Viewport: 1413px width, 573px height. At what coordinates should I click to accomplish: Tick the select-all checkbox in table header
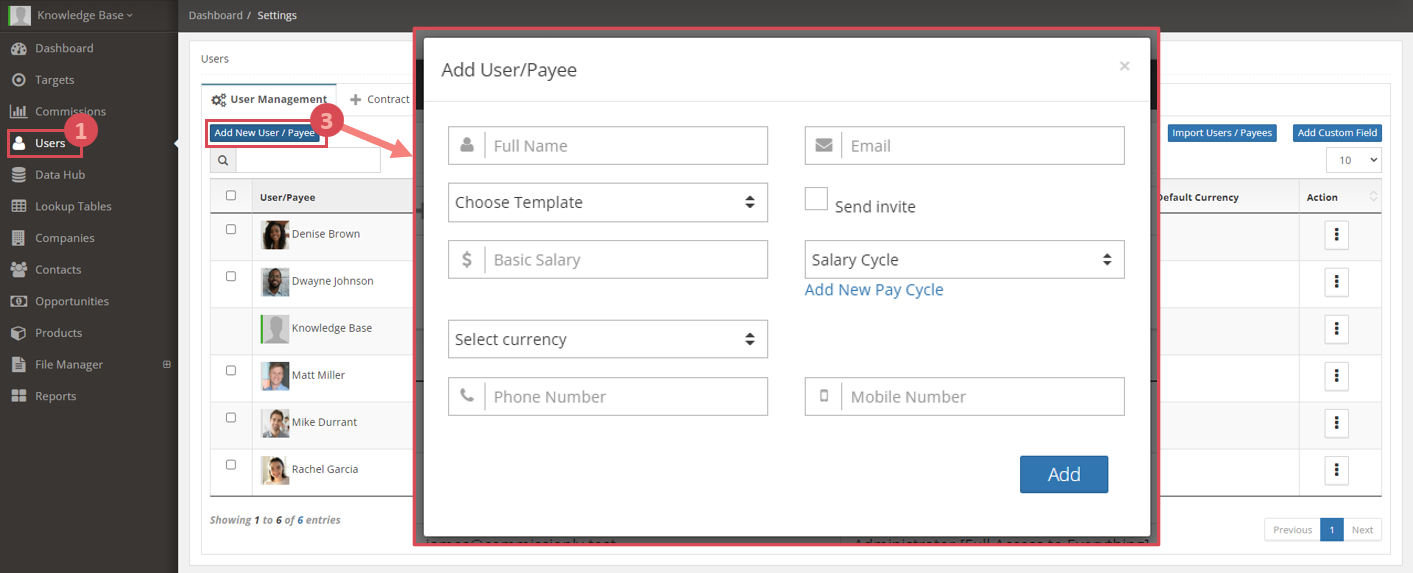click(231, 196)
